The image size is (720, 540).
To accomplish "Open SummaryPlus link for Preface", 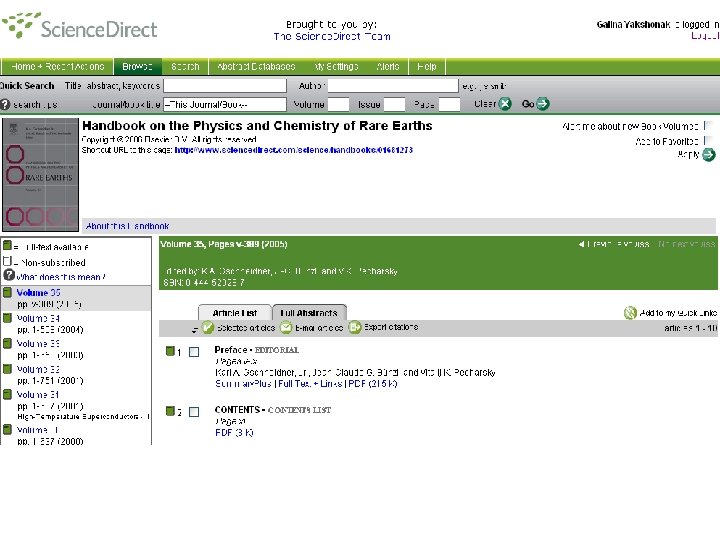I will [x=243, y=383].
